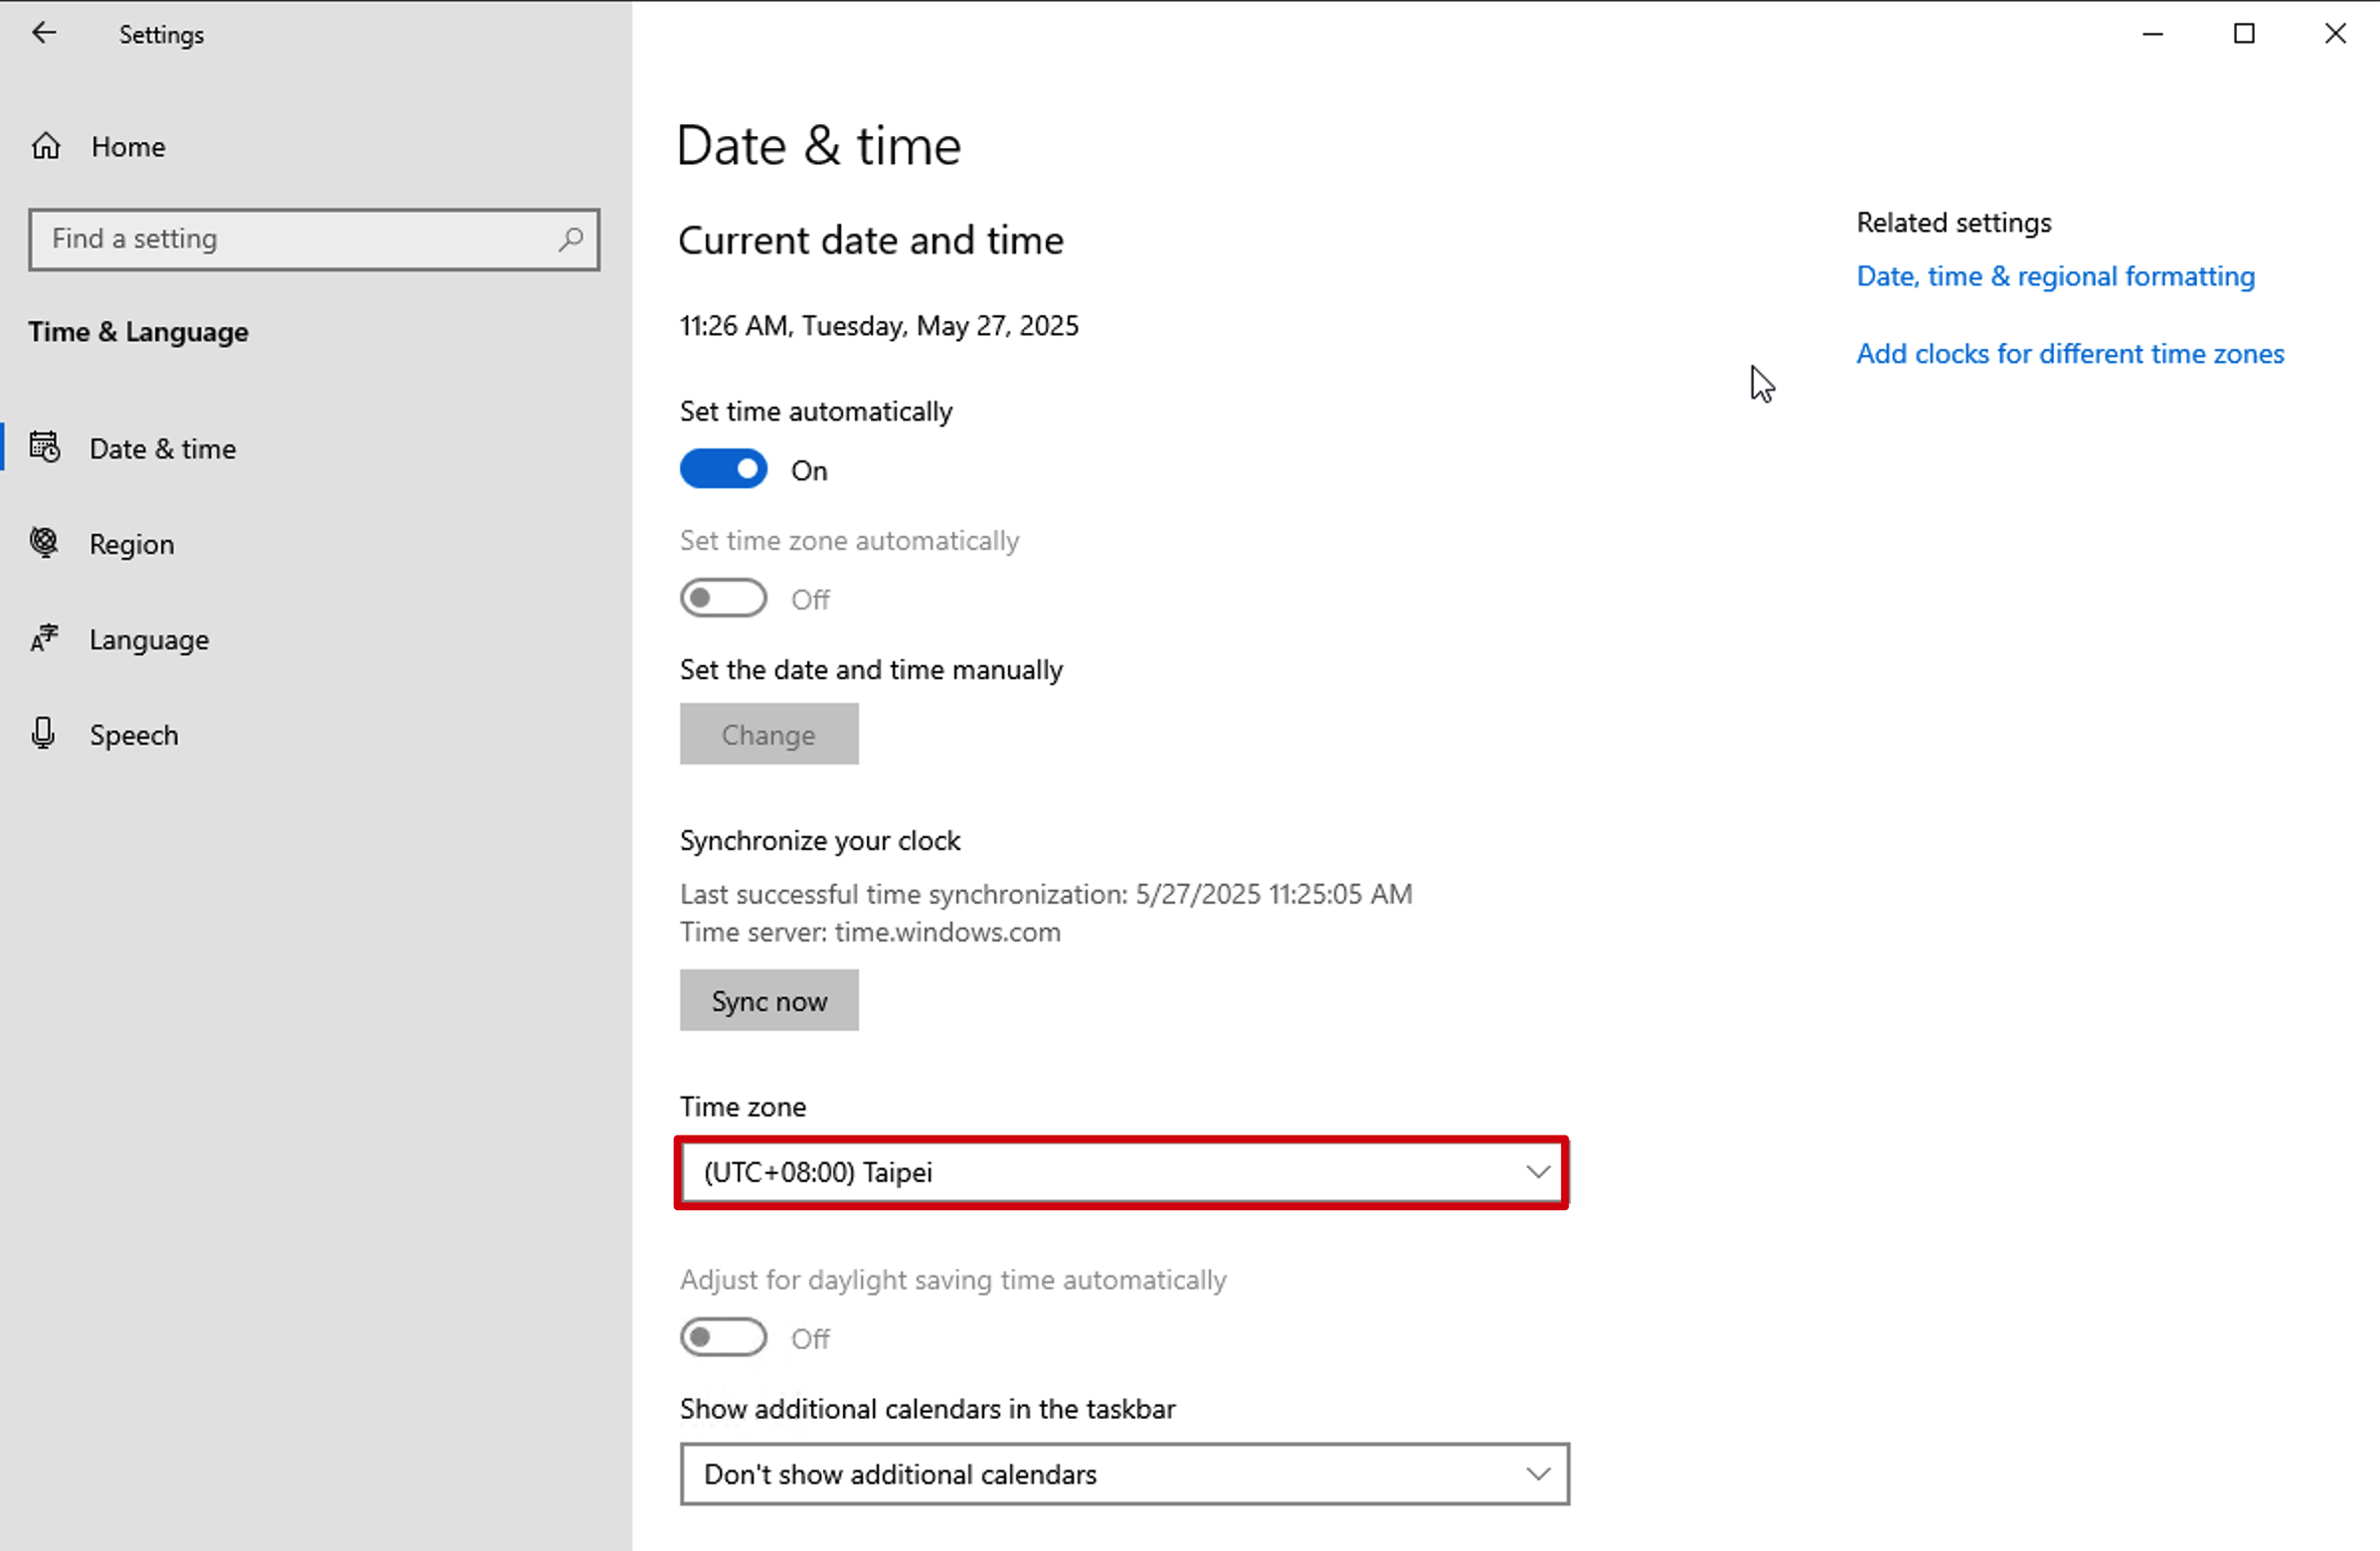Screen dimensions: 2380x1551
Task: Toggle daylight saving time adjustment switch
Action: coord(723,1337)
